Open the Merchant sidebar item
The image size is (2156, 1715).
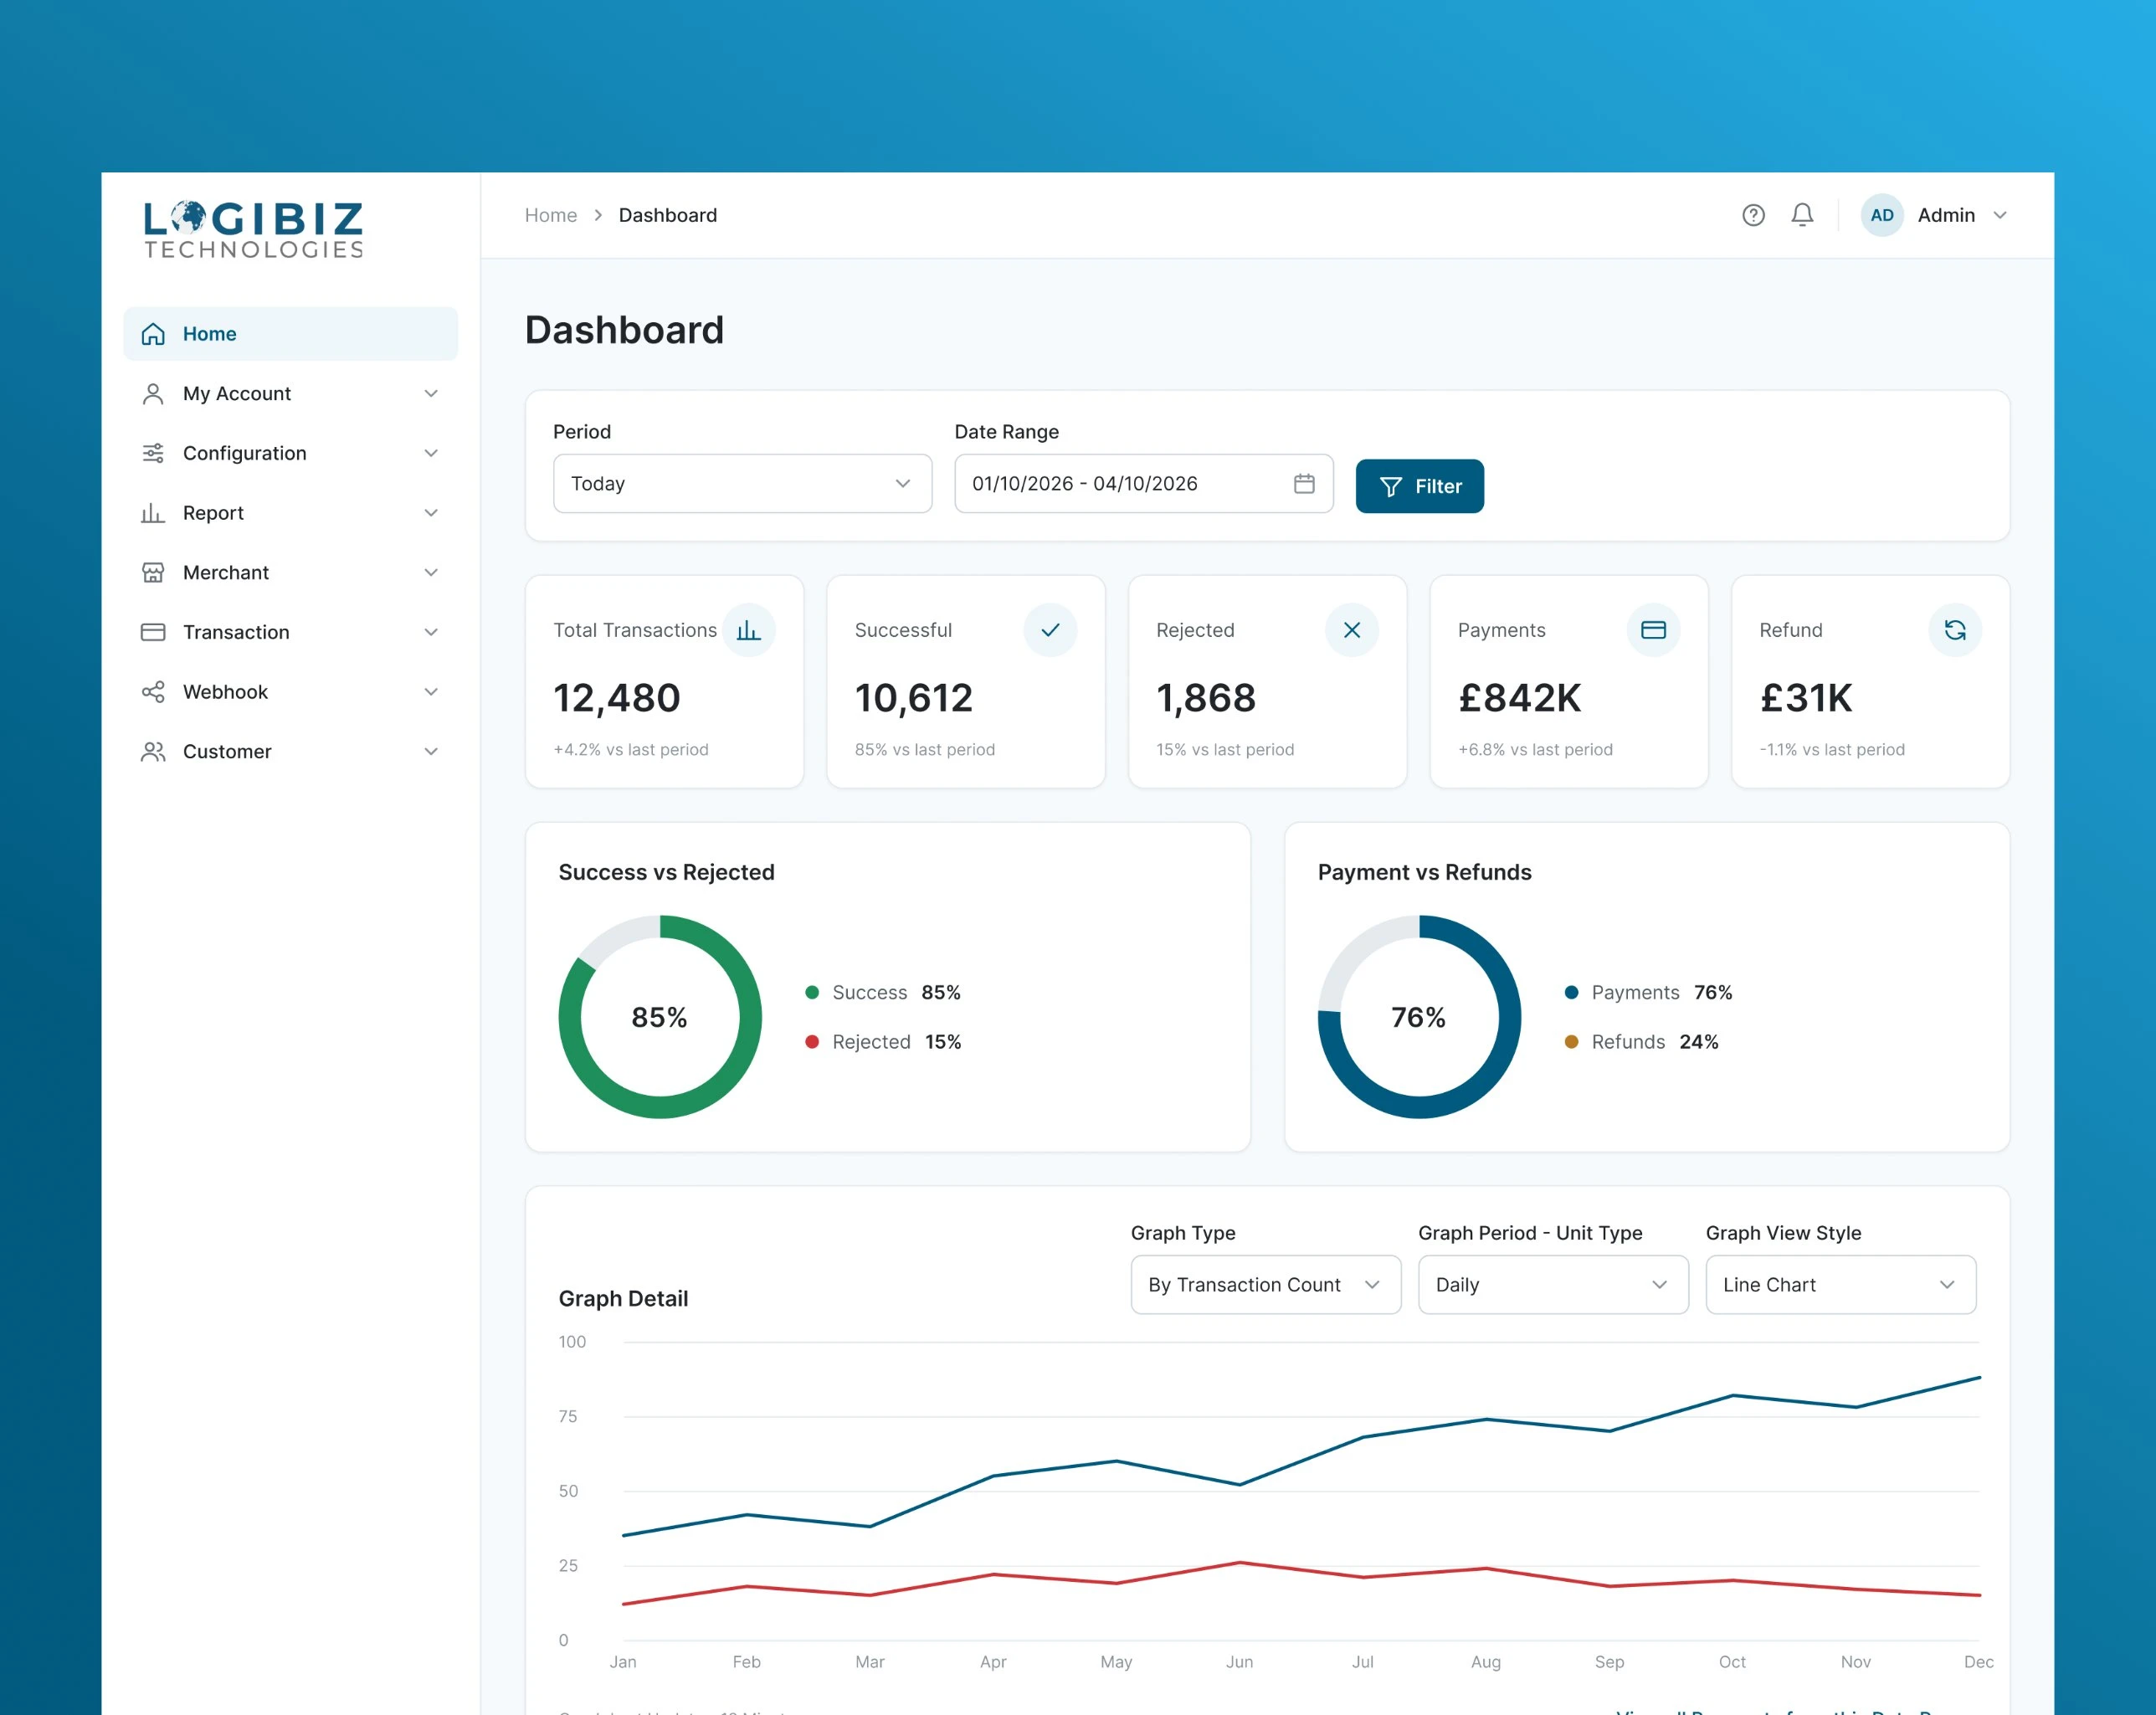click(290, 572)
